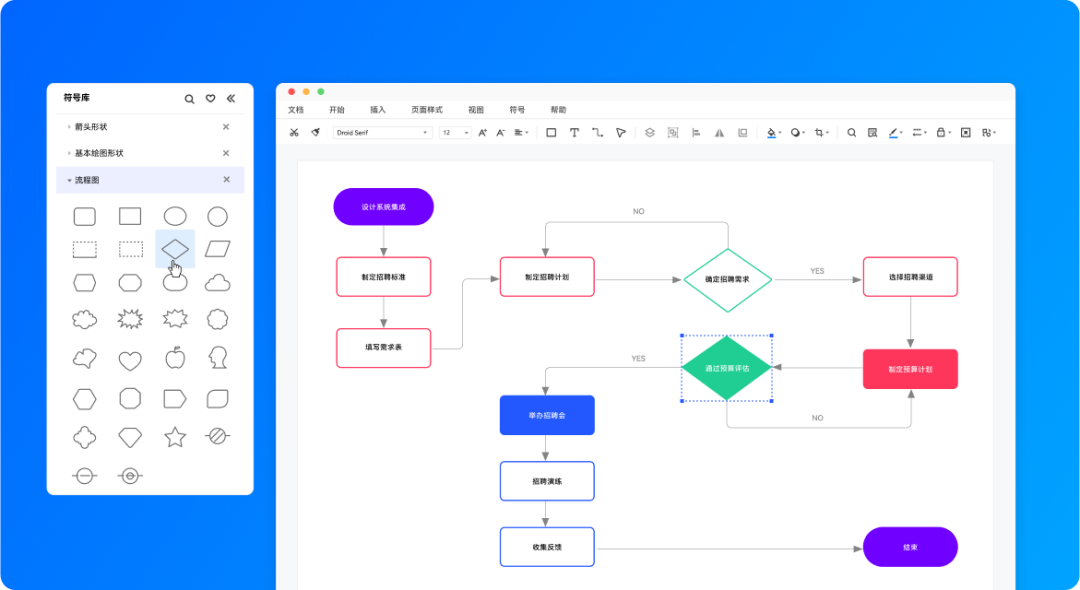Viewport: 1080px width, 590px height.
Task: Expand the 箭头形状 category
Action: click(90, 127)
